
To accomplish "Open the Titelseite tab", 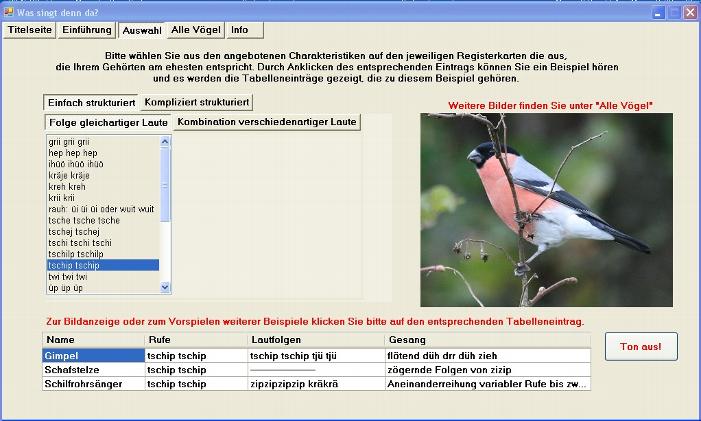I will (x=30, y=30).
